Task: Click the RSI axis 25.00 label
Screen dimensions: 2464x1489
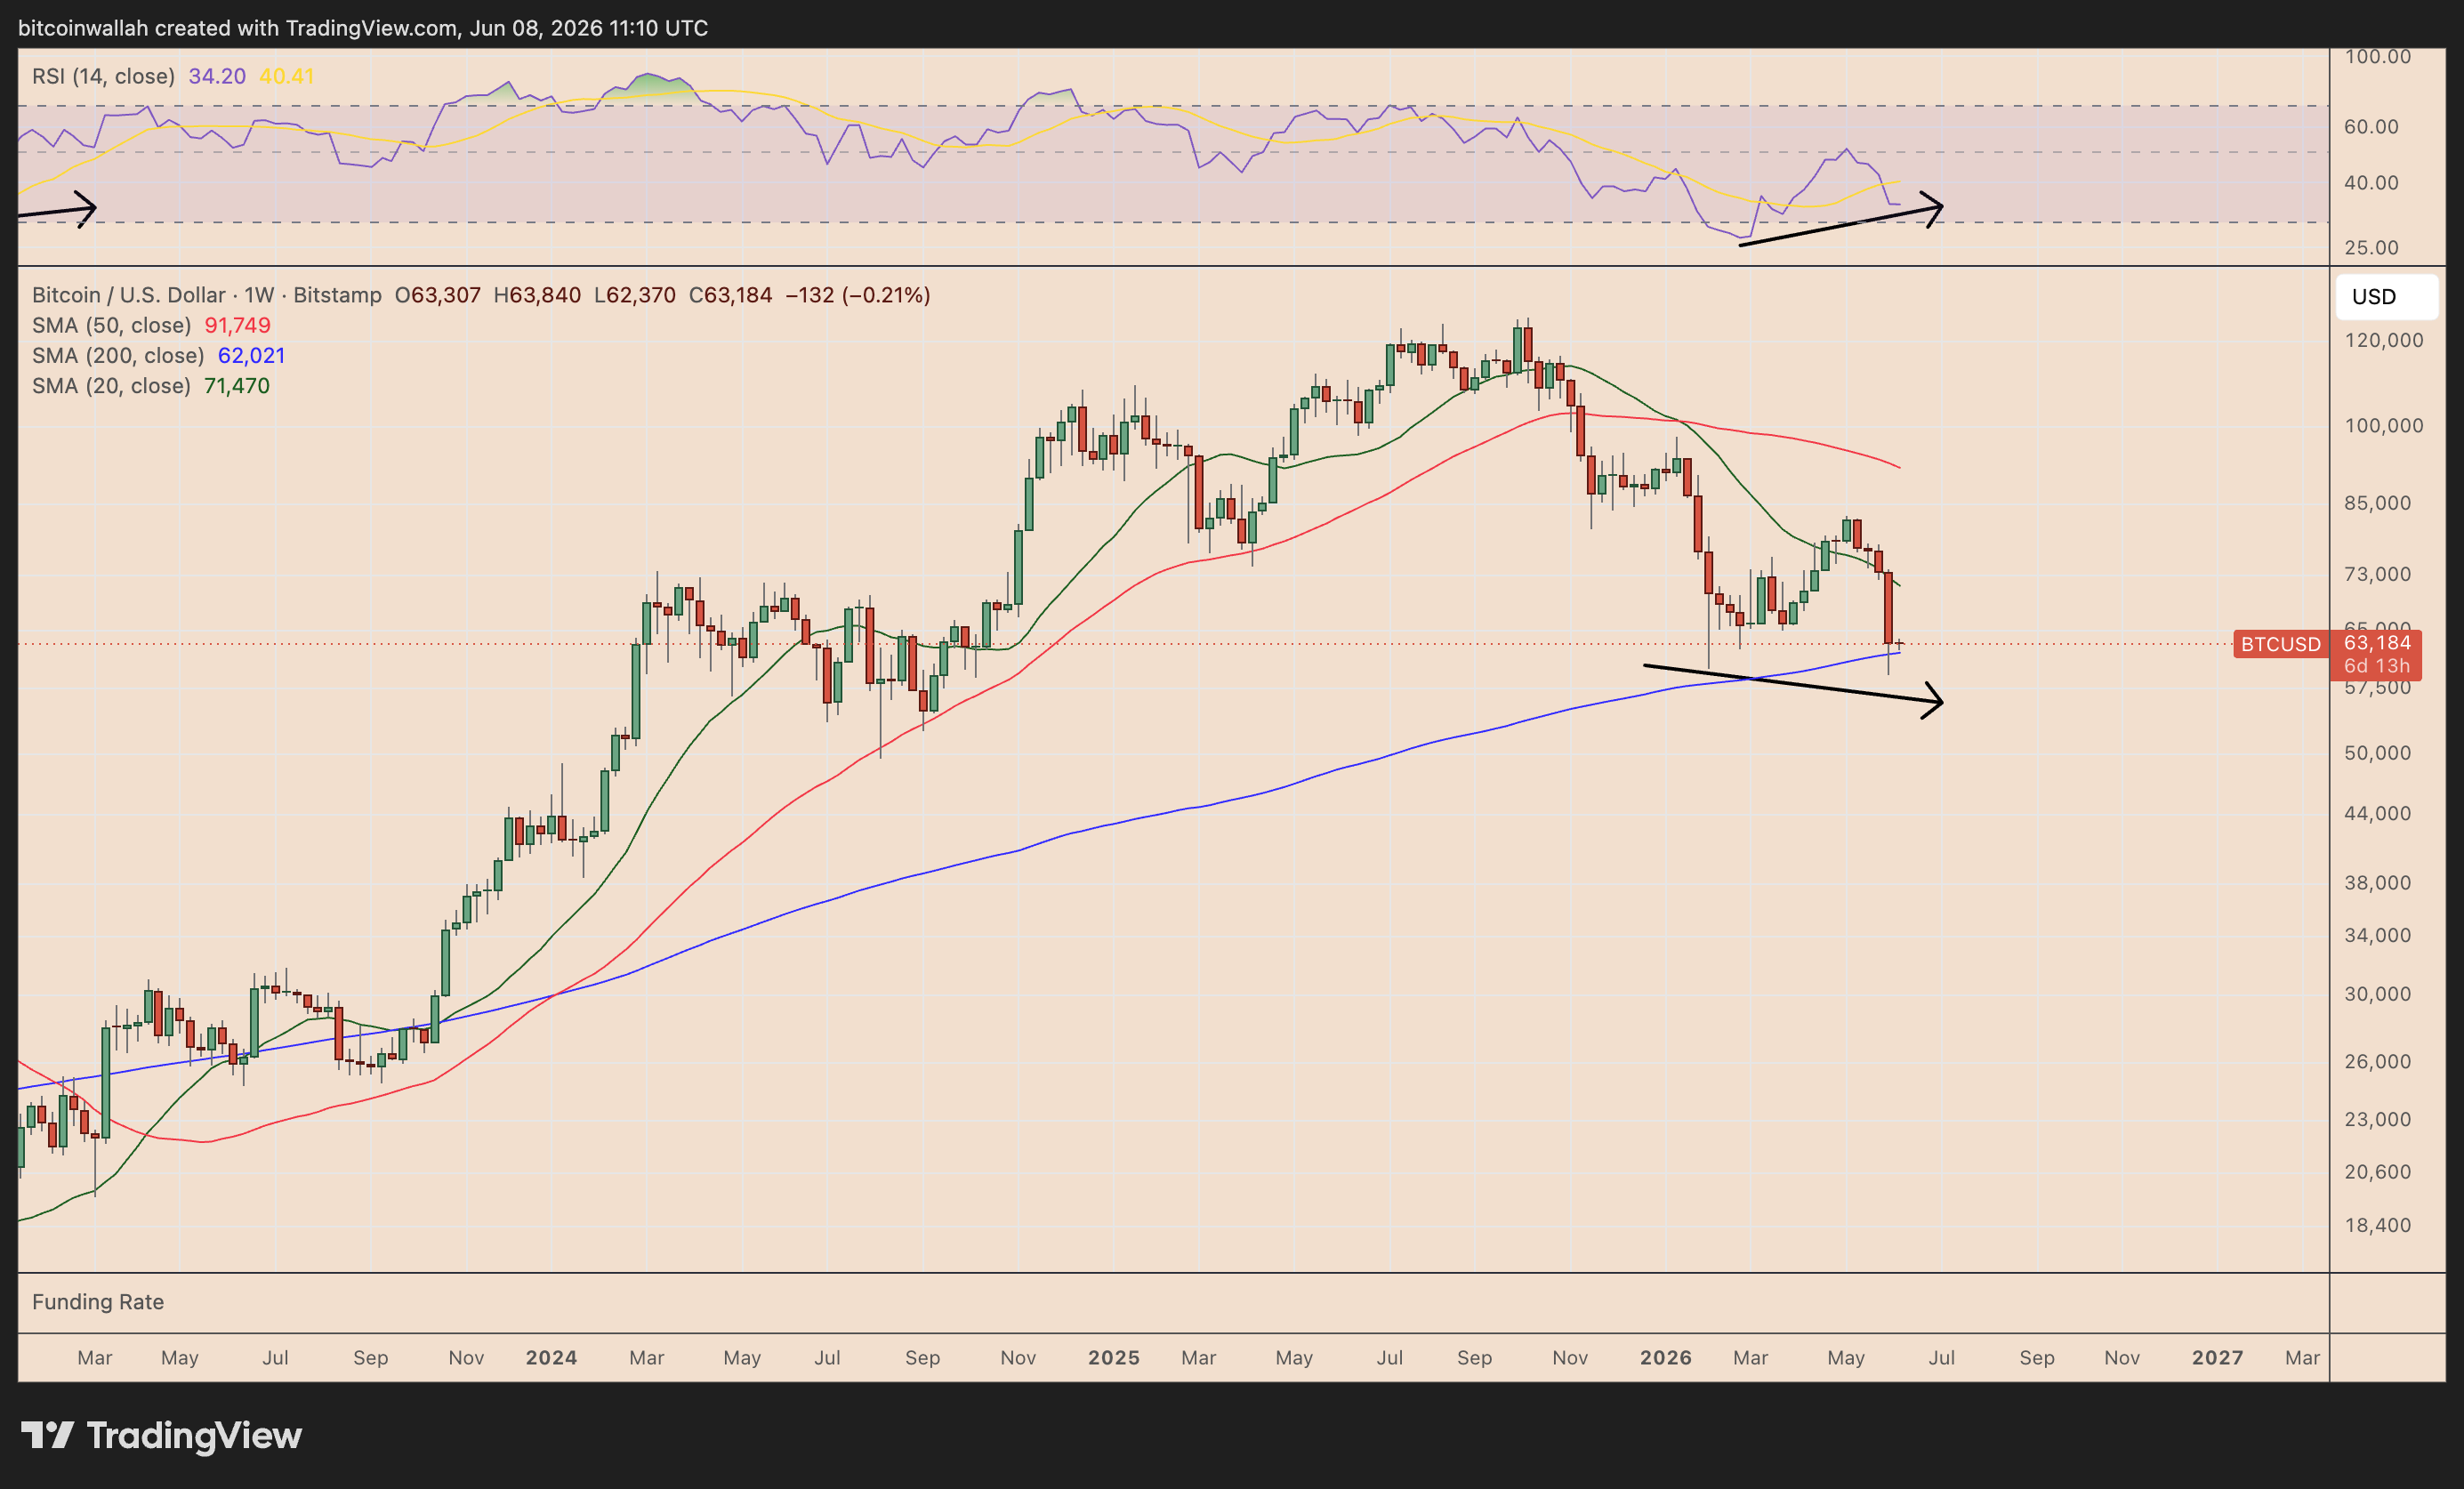Action: [2371, 247]
